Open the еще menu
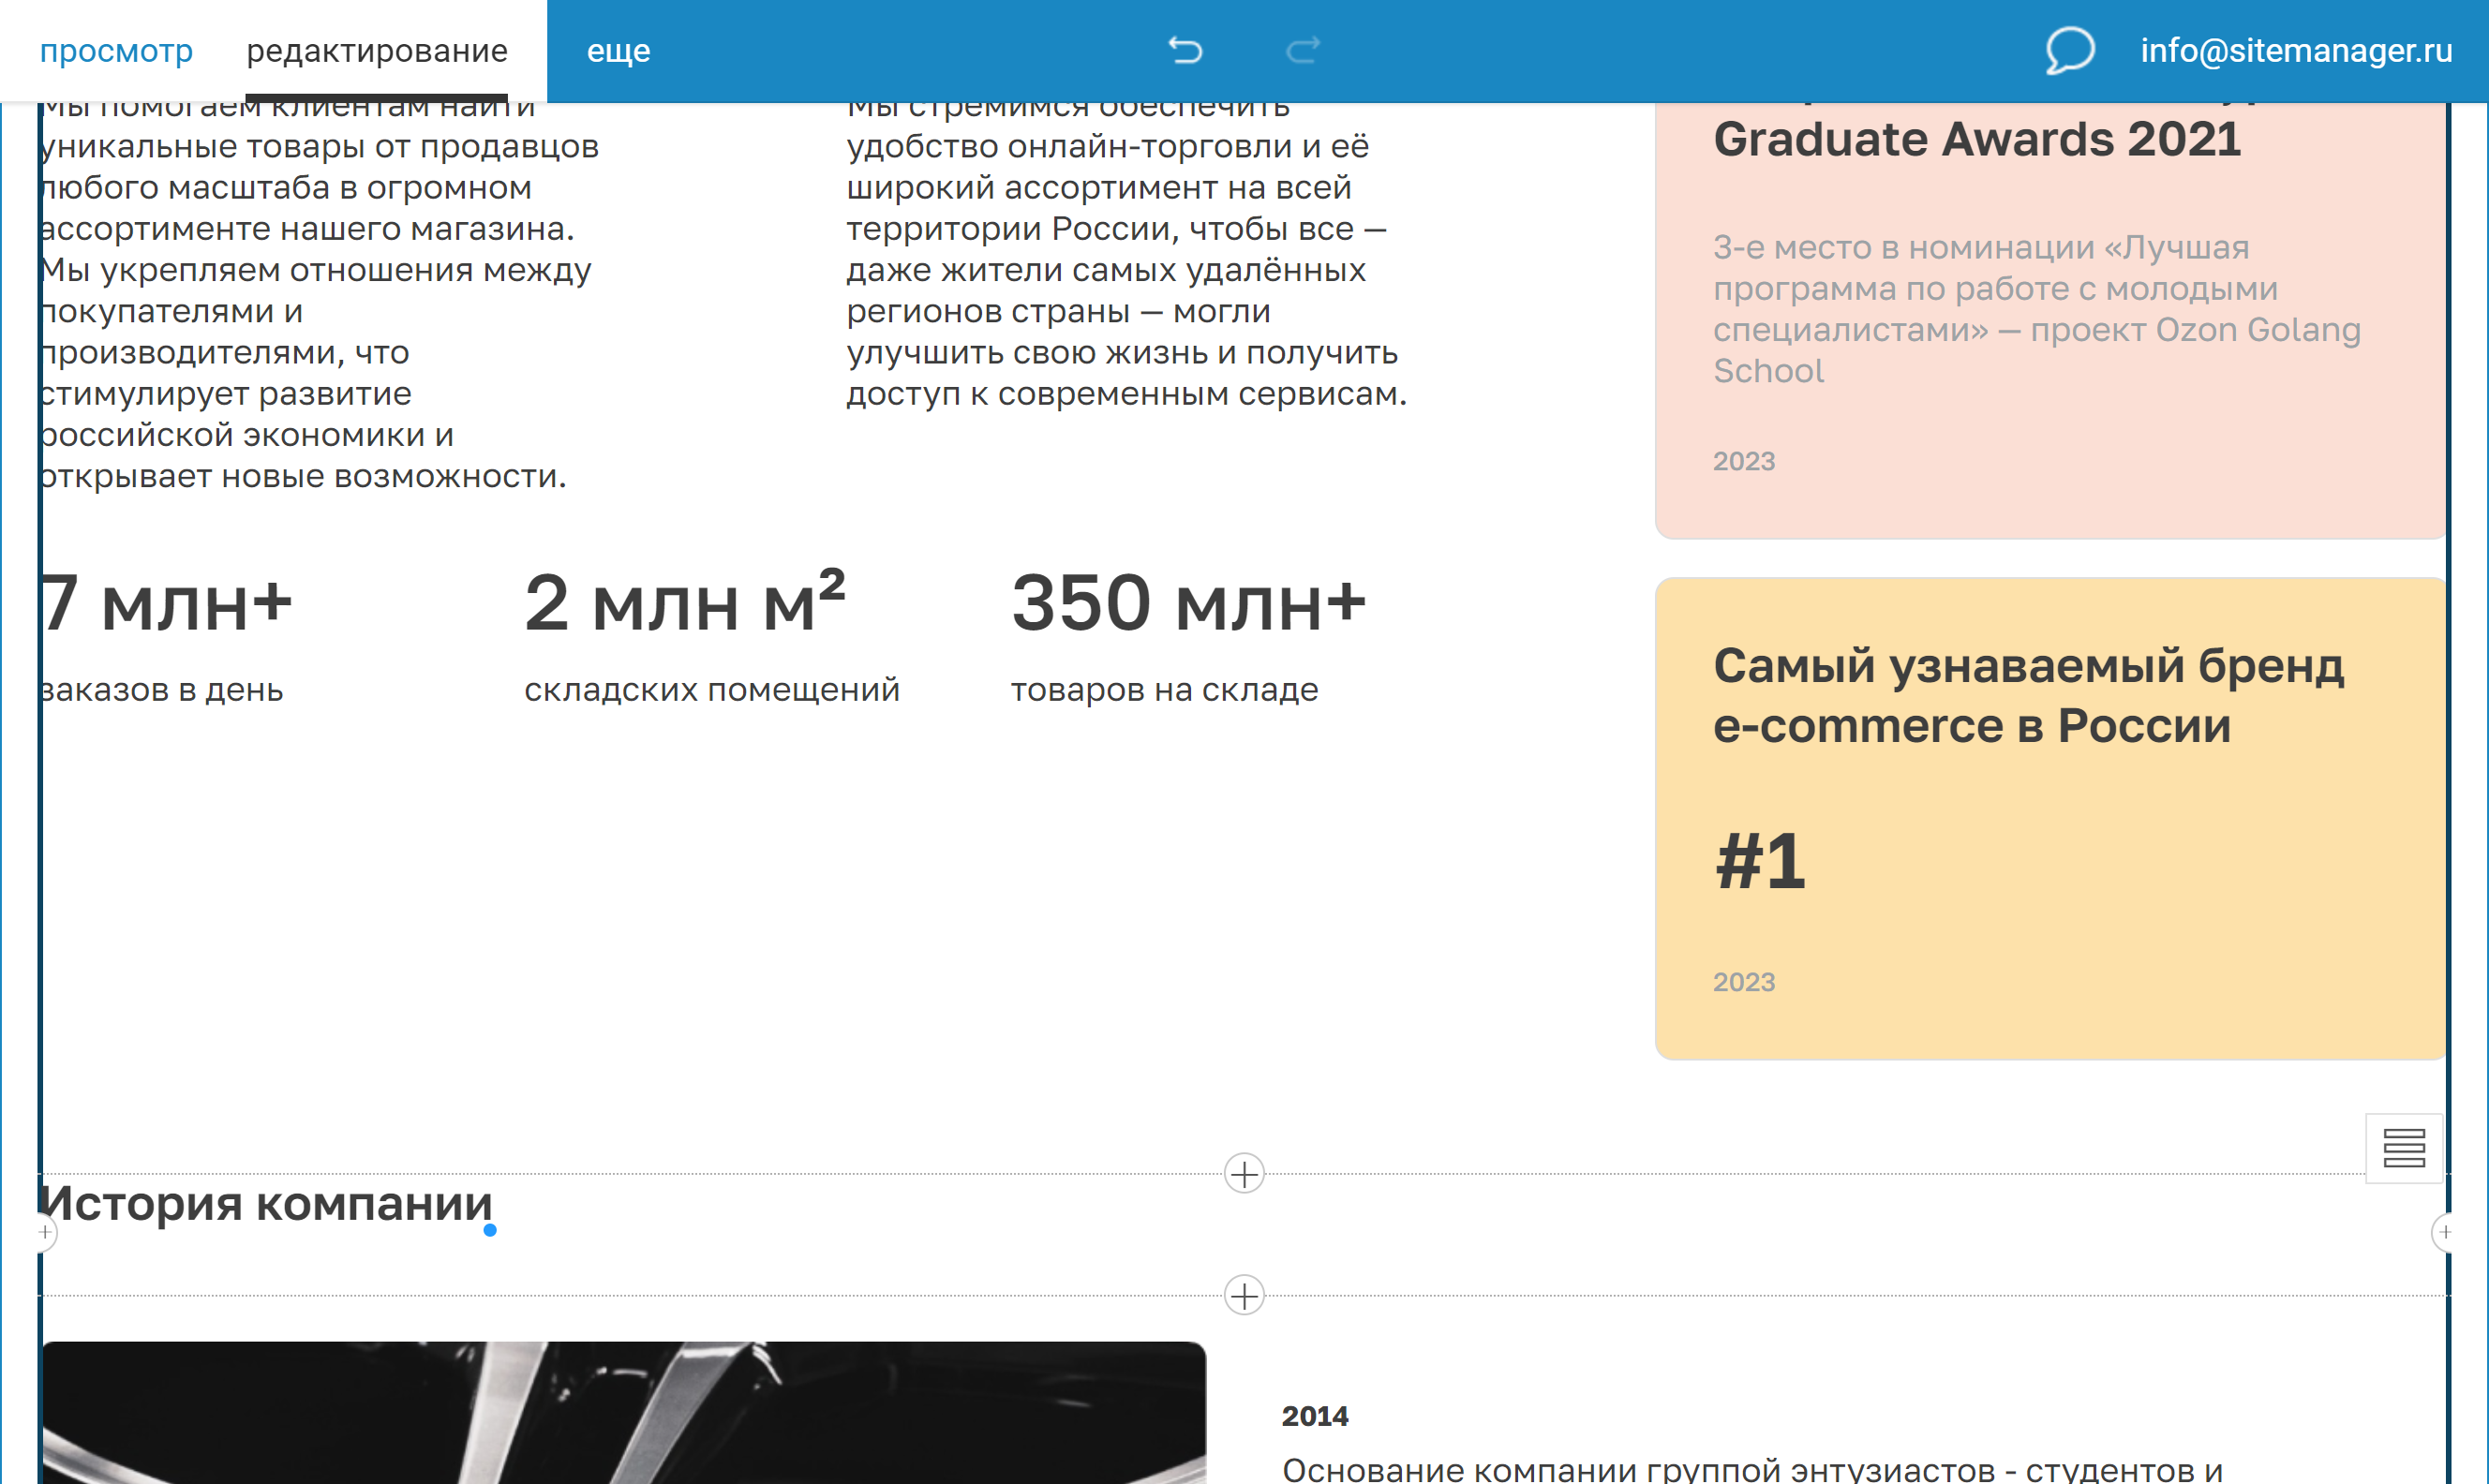2489x1484 pixels. [618, 50]
